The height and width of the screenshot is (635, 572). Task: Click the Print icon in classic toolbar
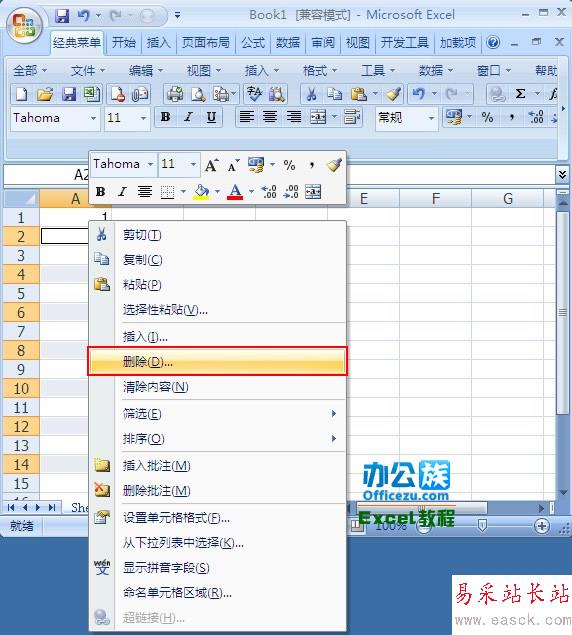[175, 94]
